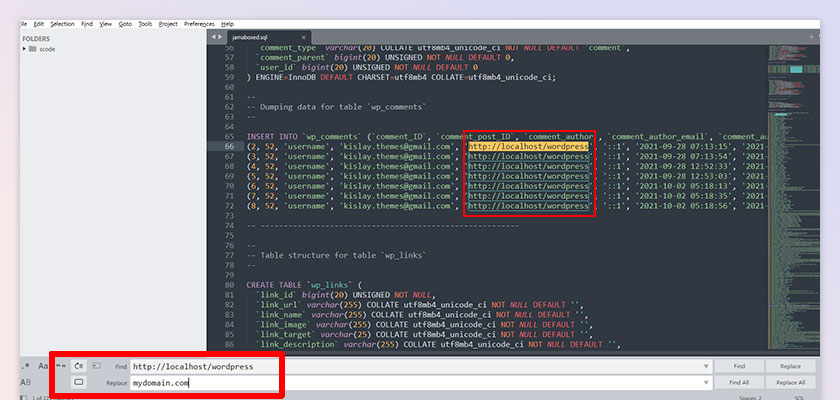840x400 pixels.
Task: Click into the Replace input field
Action: click(x=421, y=383)
